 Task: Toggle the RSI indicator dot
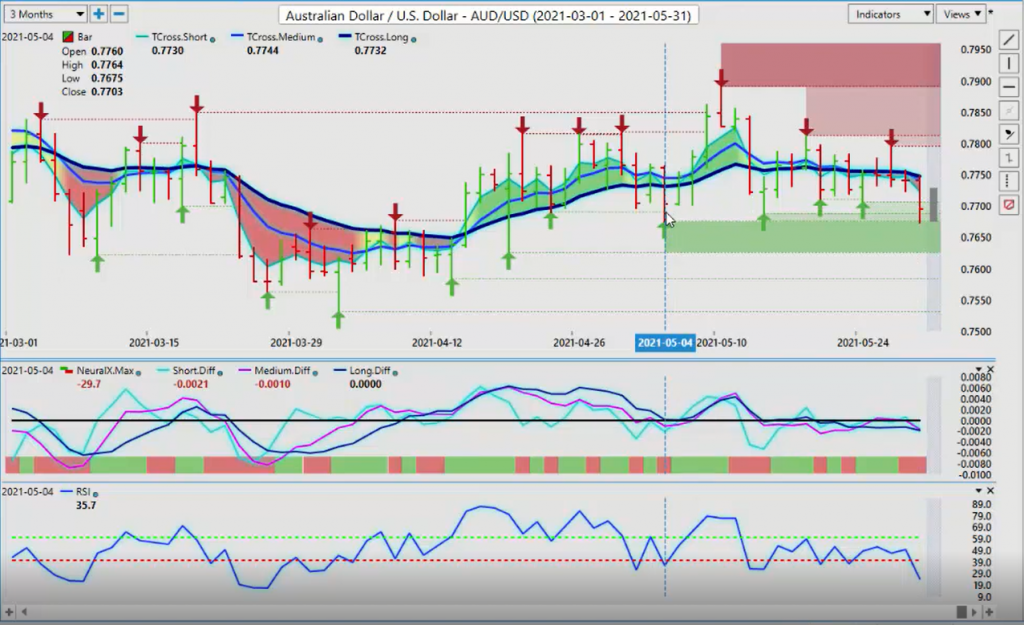(x=77, y=493)
